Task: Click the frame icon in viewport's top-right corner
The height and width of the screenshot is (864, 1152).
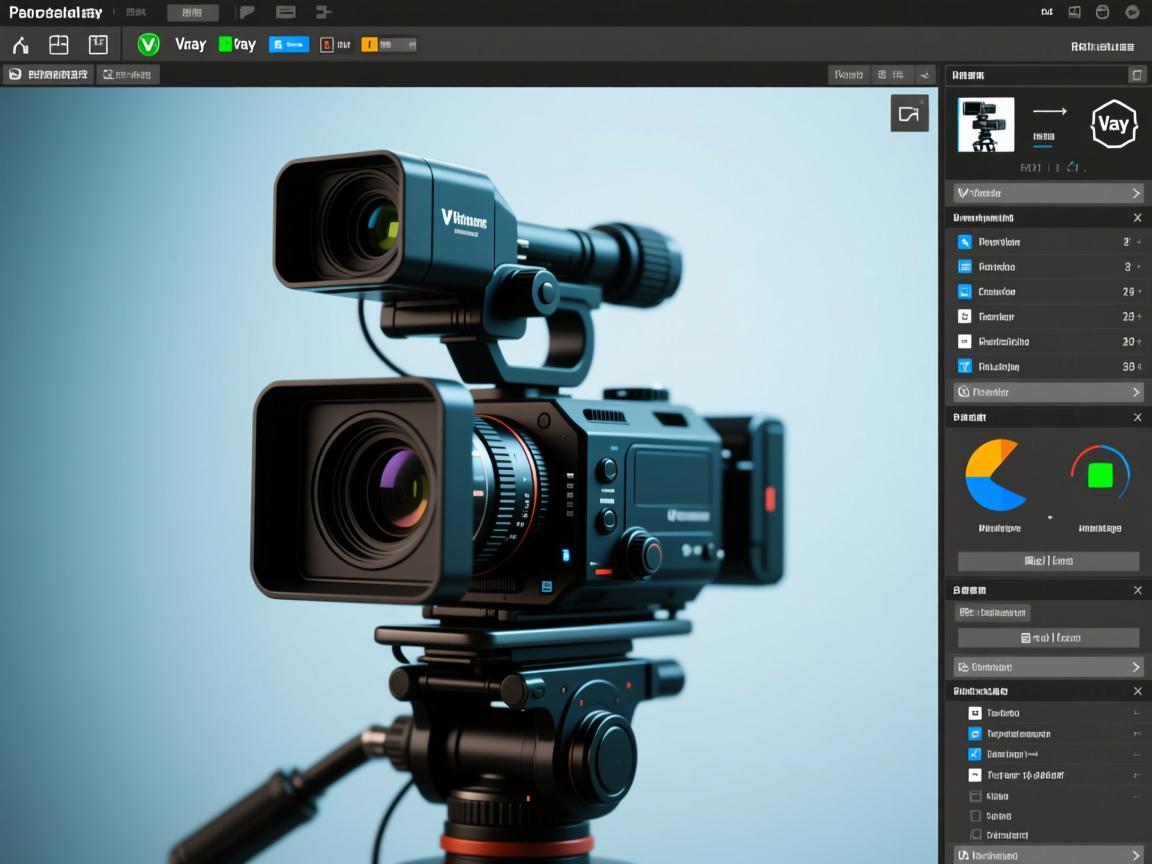Action: tap(909, 114)
